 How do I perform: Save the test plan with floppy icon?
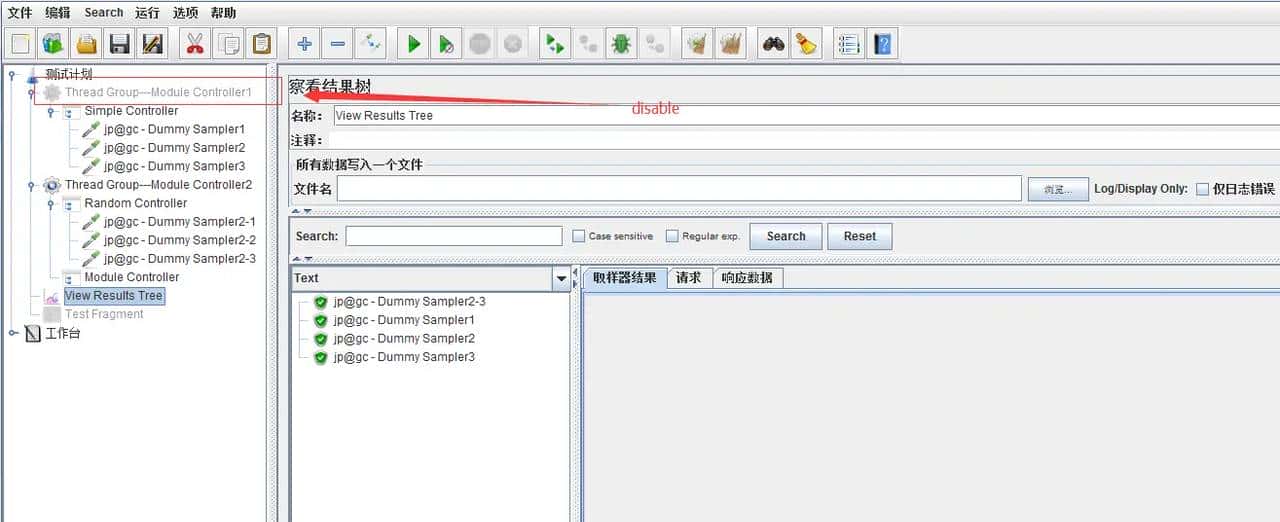pyautogui.click(x=120, y=44)
